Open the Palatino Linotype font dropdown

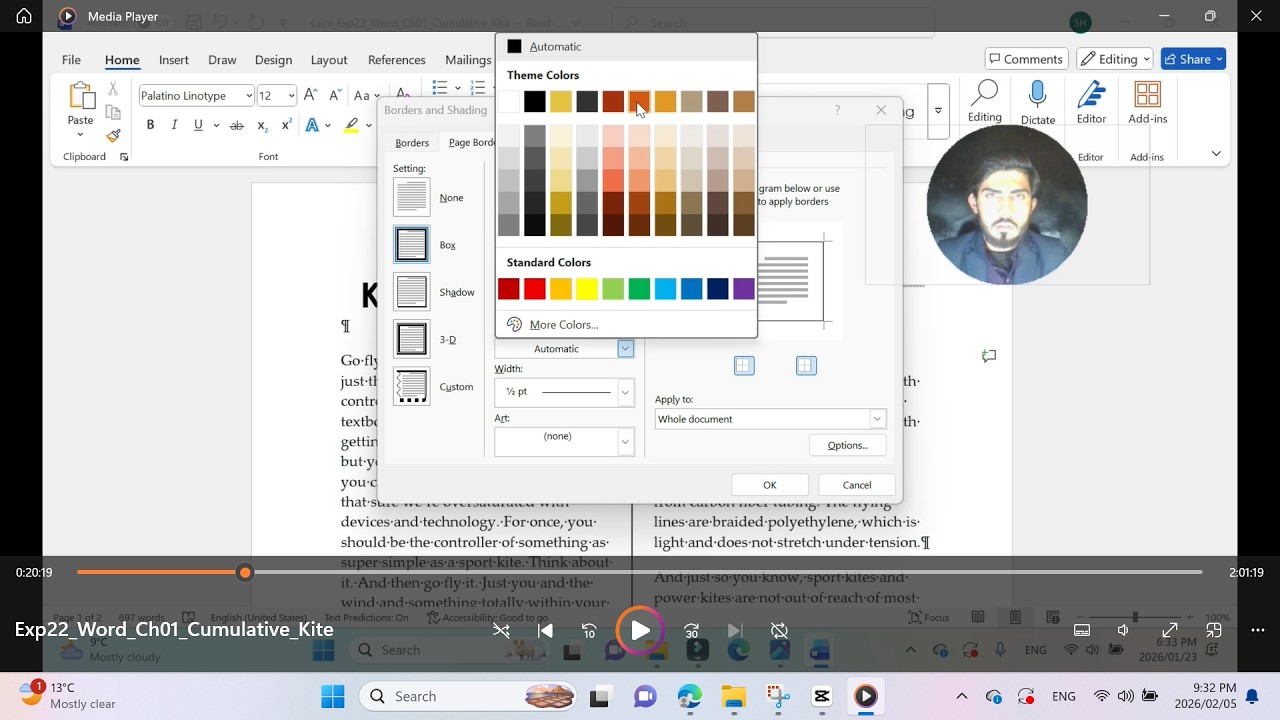point(248,96)
